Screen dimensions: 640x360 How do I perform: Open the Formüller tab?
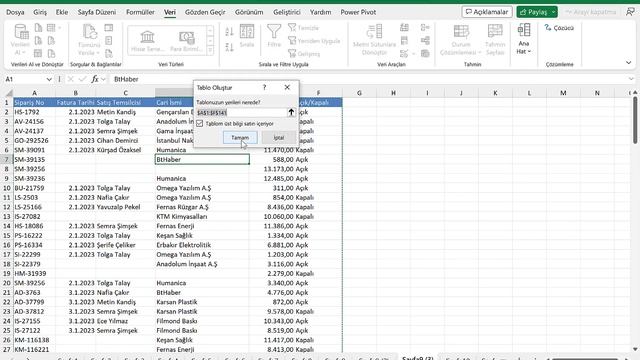pyautogui.click(x=140, y=12)
